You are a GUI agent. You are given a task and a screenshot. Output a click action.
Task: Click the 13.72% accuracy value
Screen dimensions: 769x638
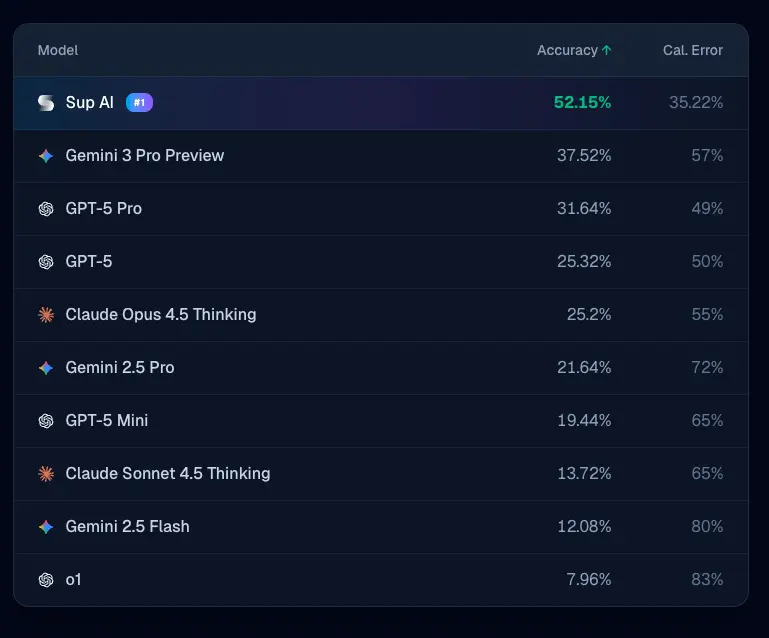(584, 473)
